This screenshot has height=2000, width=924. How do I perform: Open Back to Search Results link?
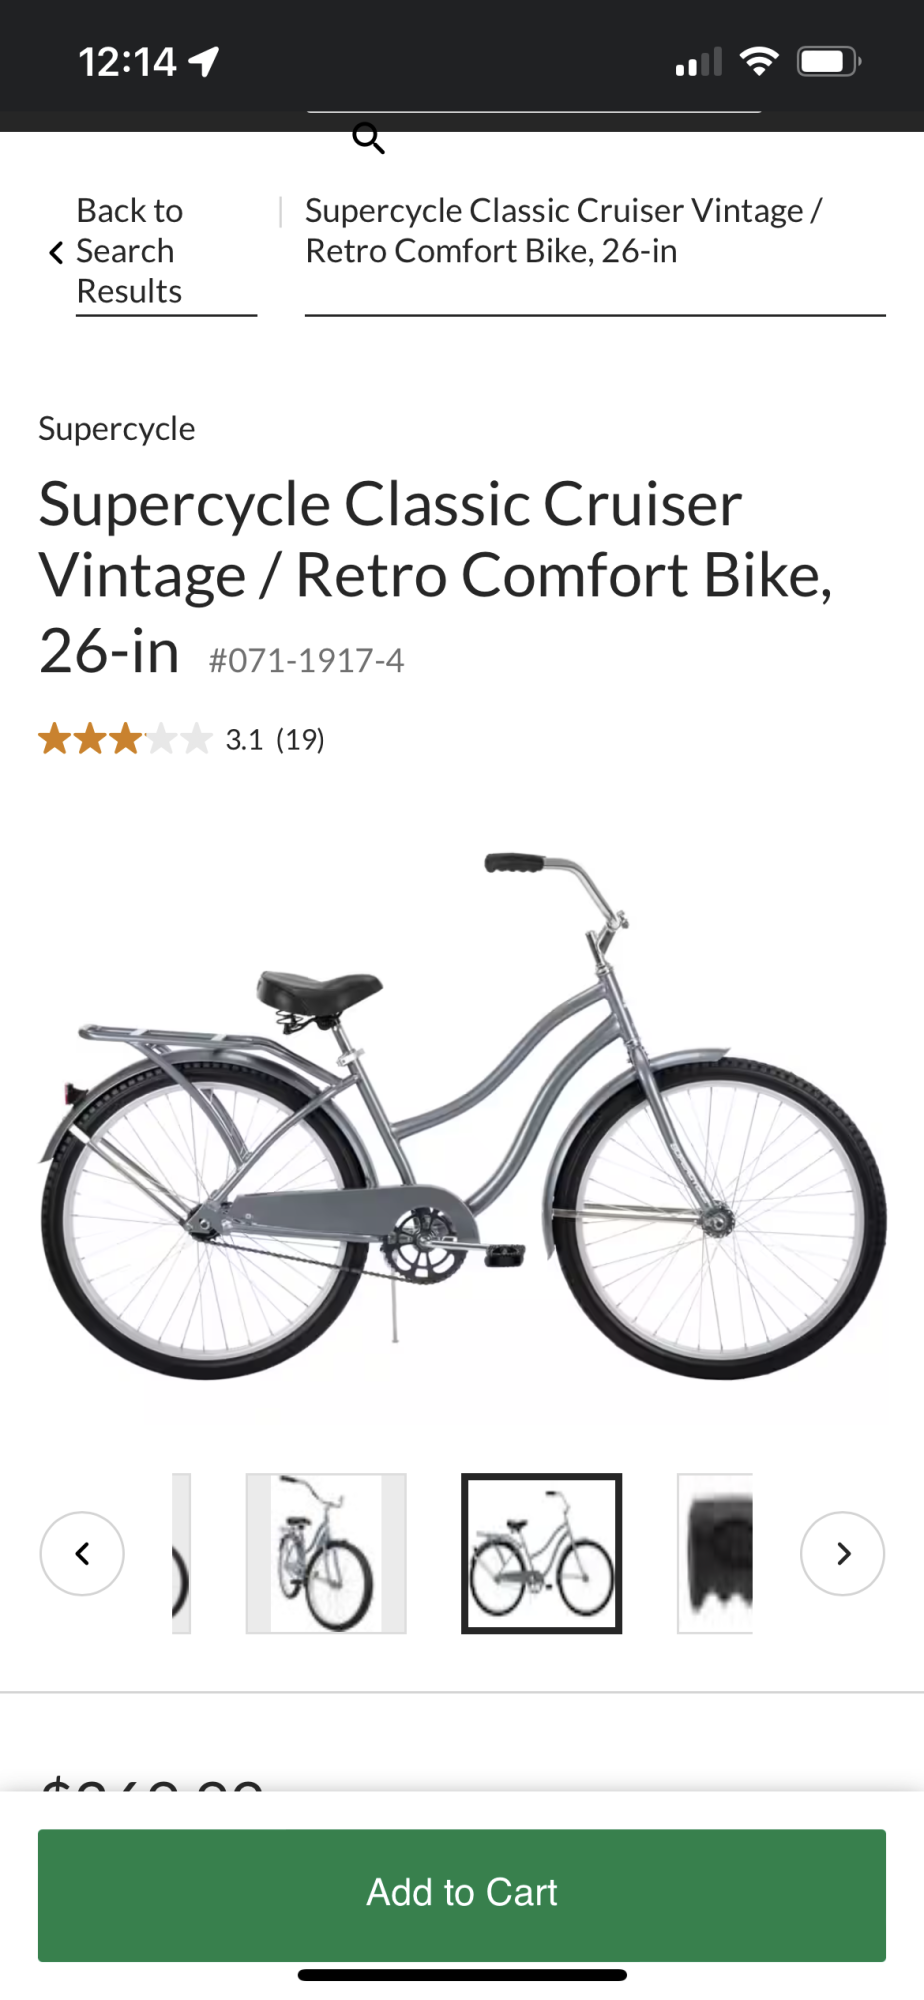(130, 251)
